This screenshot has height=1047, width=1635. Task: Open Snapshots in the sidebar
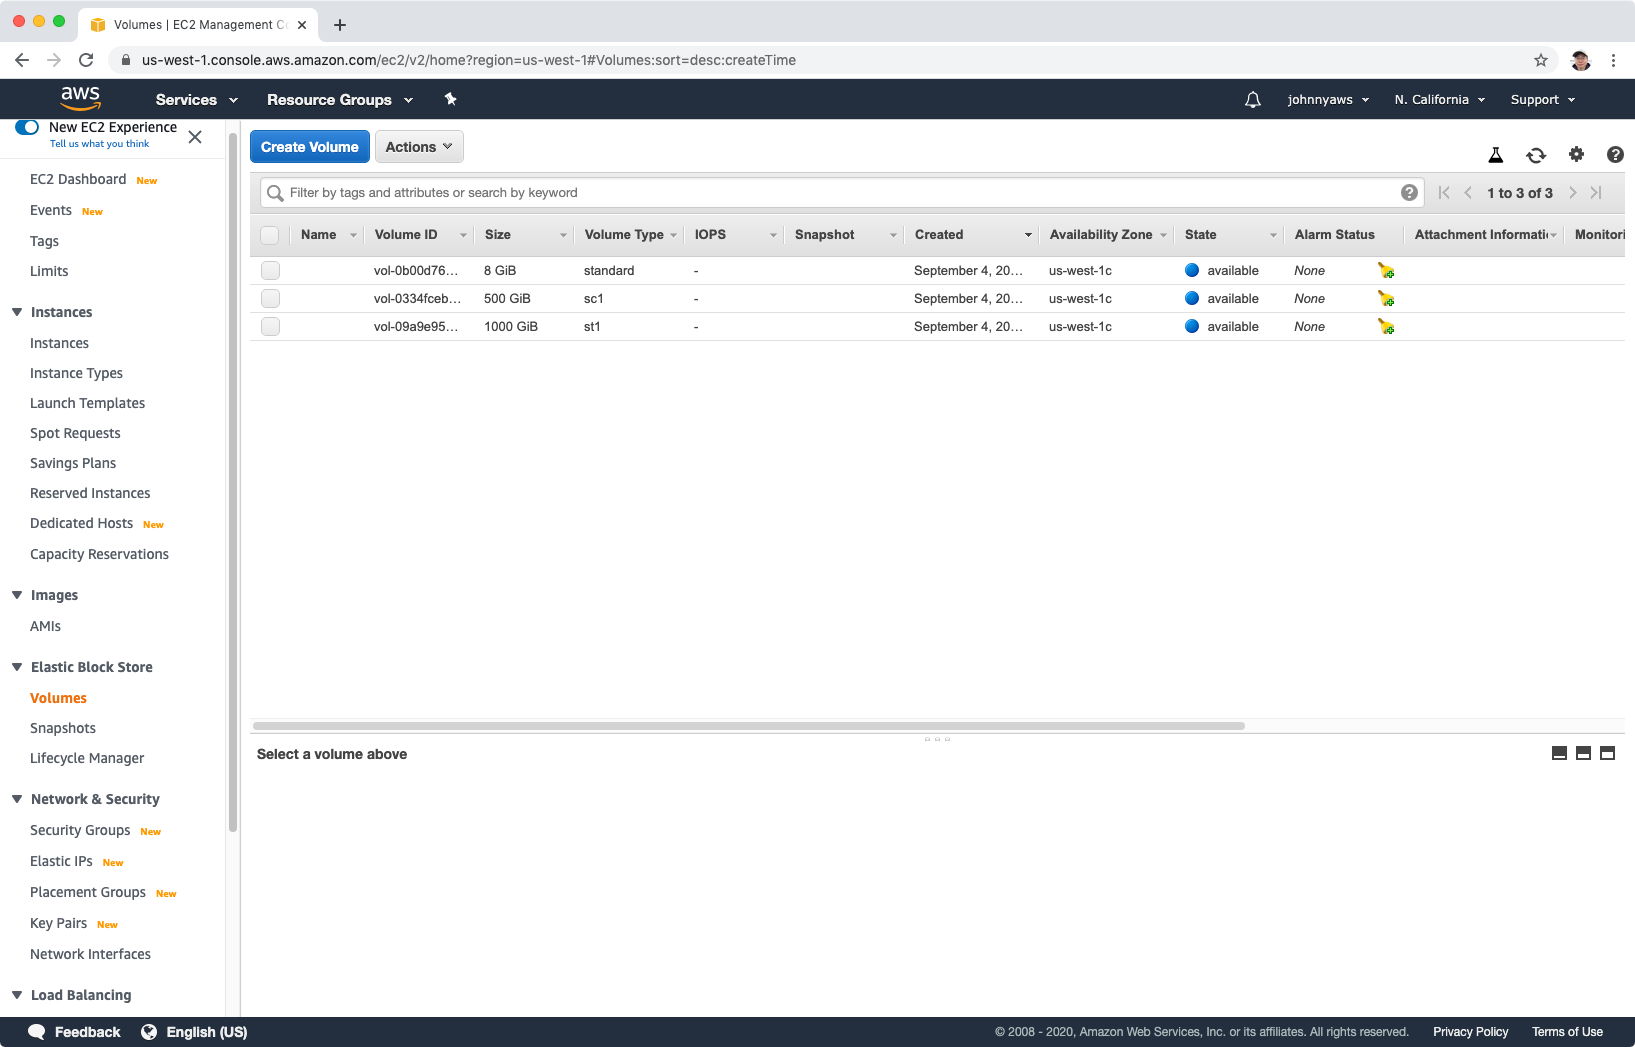[63, 728]
